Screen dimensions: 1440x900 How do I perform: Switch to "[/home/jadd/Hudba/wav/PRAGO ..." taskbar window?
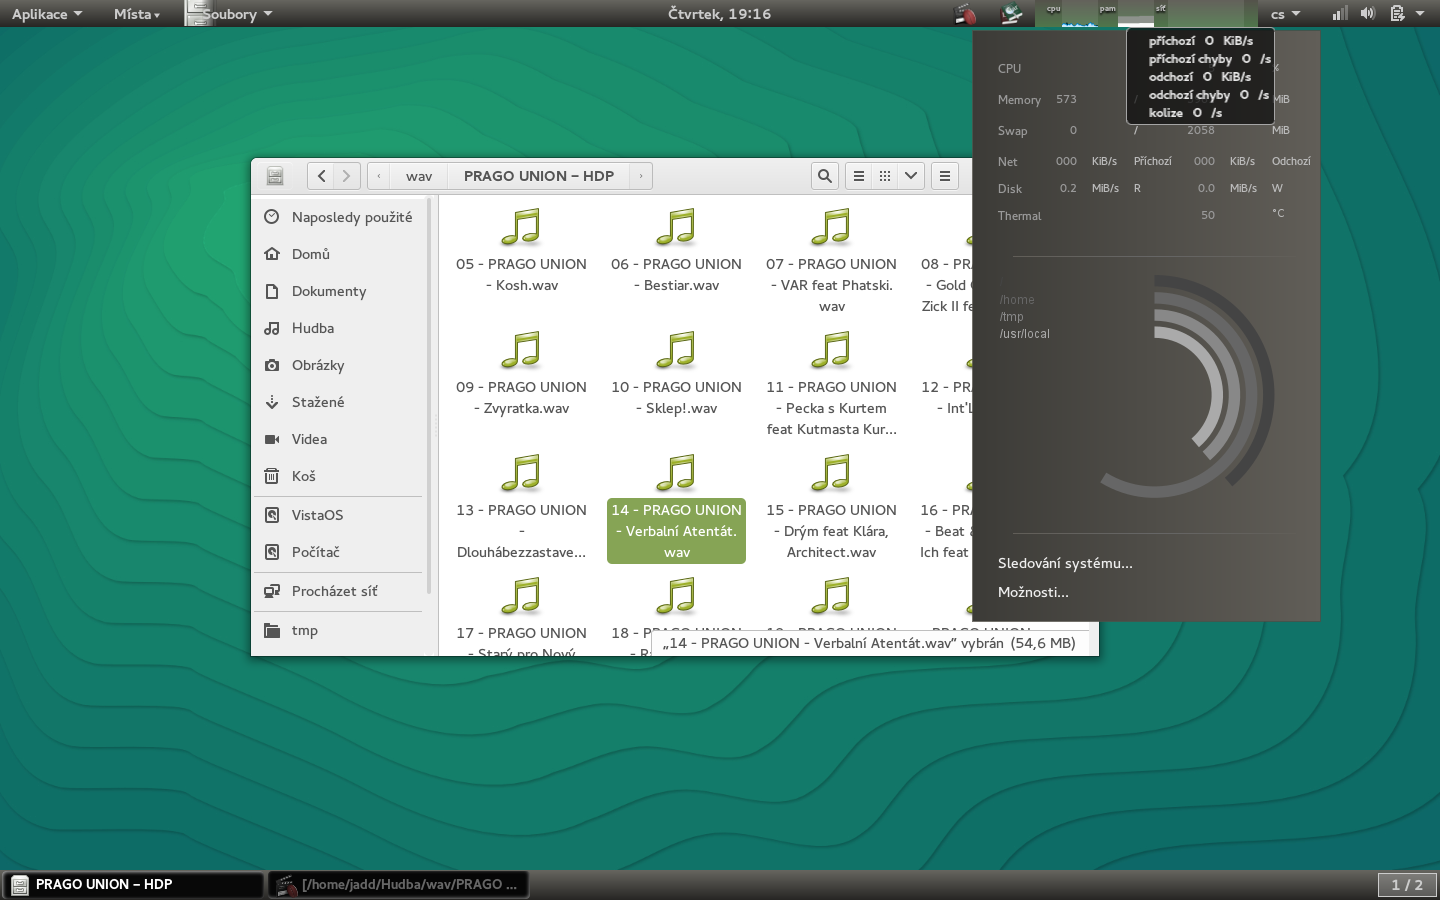[x=398, y=884]
